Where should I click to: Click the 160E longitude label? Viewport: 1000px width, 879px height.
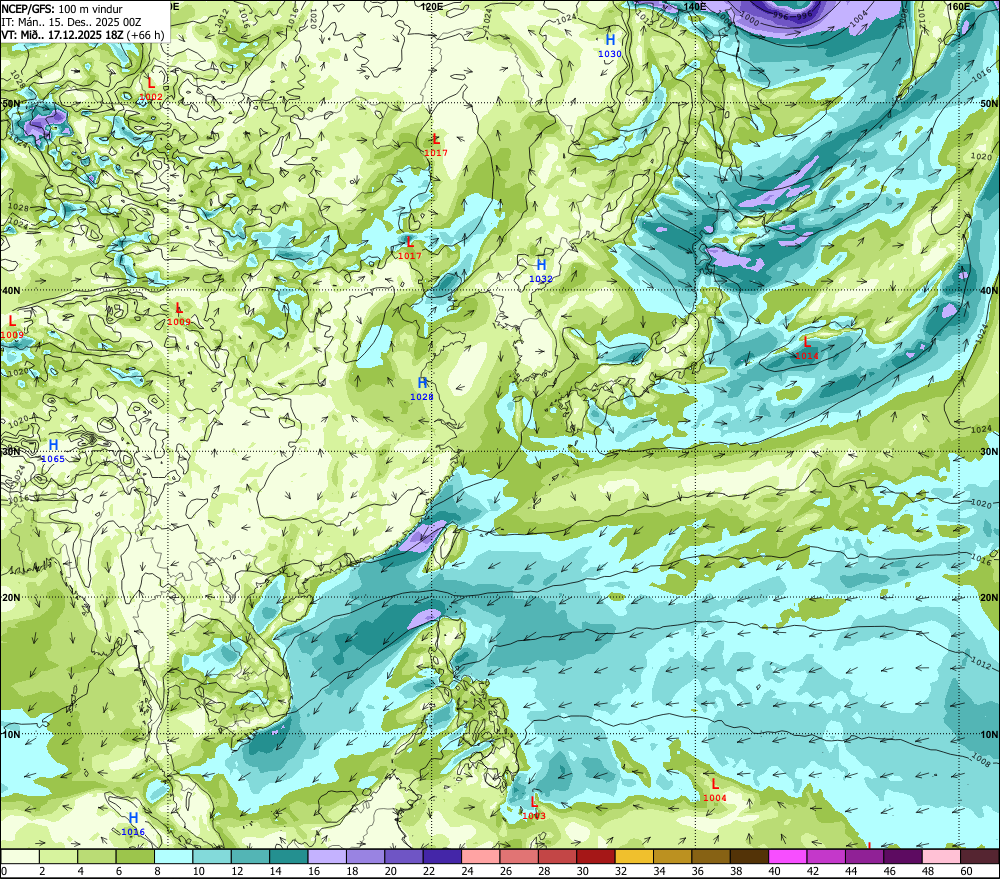pyautogui.click(x=959, y=6)
